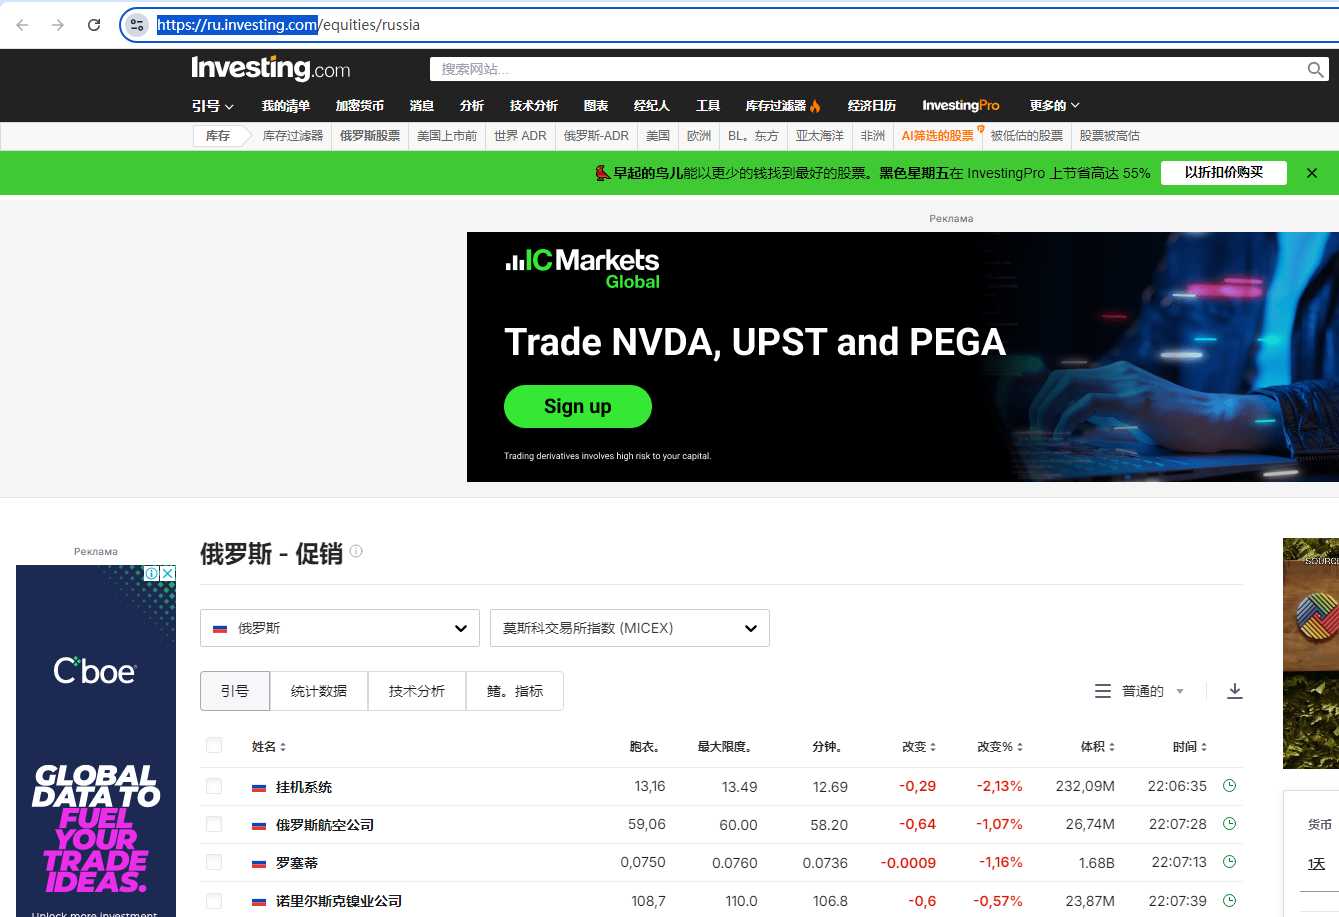
Task: Sort the table by the 体积 column
Action: click(x=1098, y=747)
